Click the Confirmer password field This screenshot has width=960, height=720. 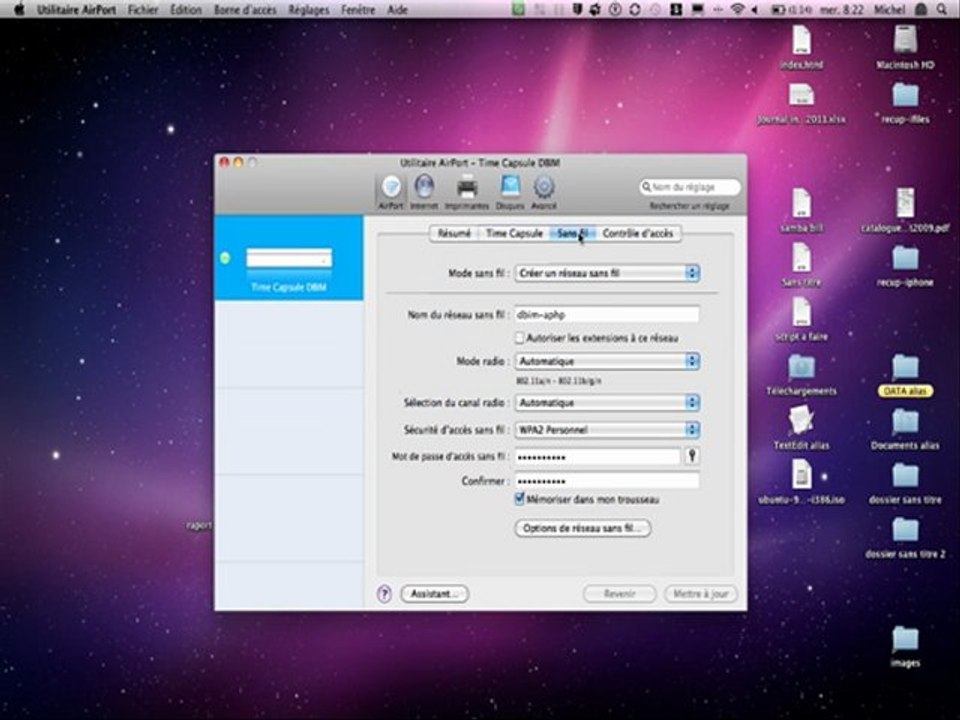[x=607, y=481]
